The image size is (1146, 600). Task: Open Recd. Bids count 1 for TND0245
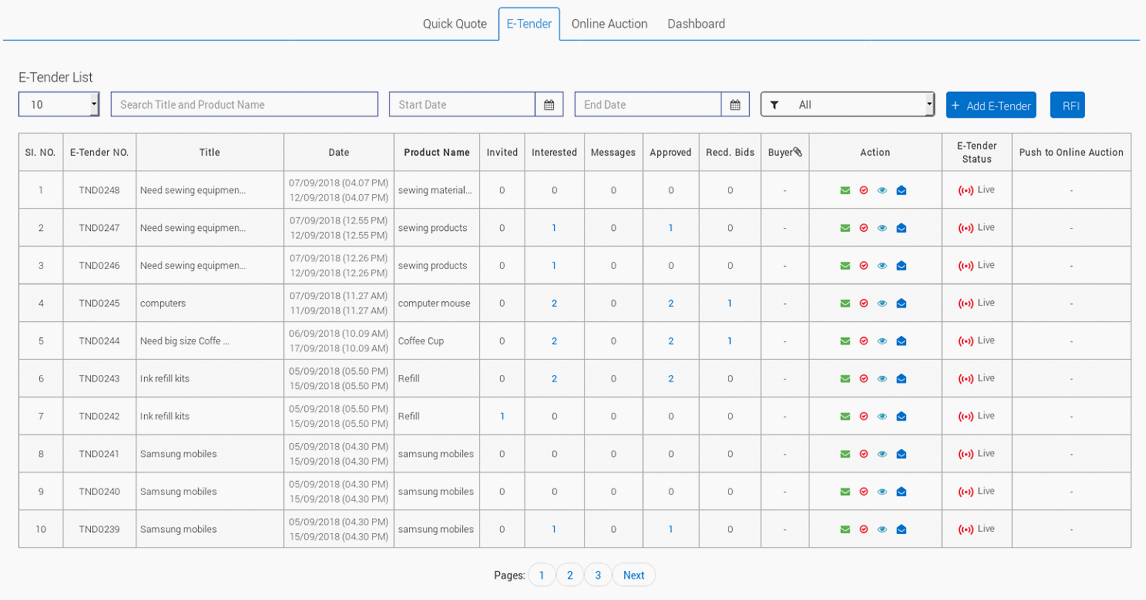coord(729,303)
